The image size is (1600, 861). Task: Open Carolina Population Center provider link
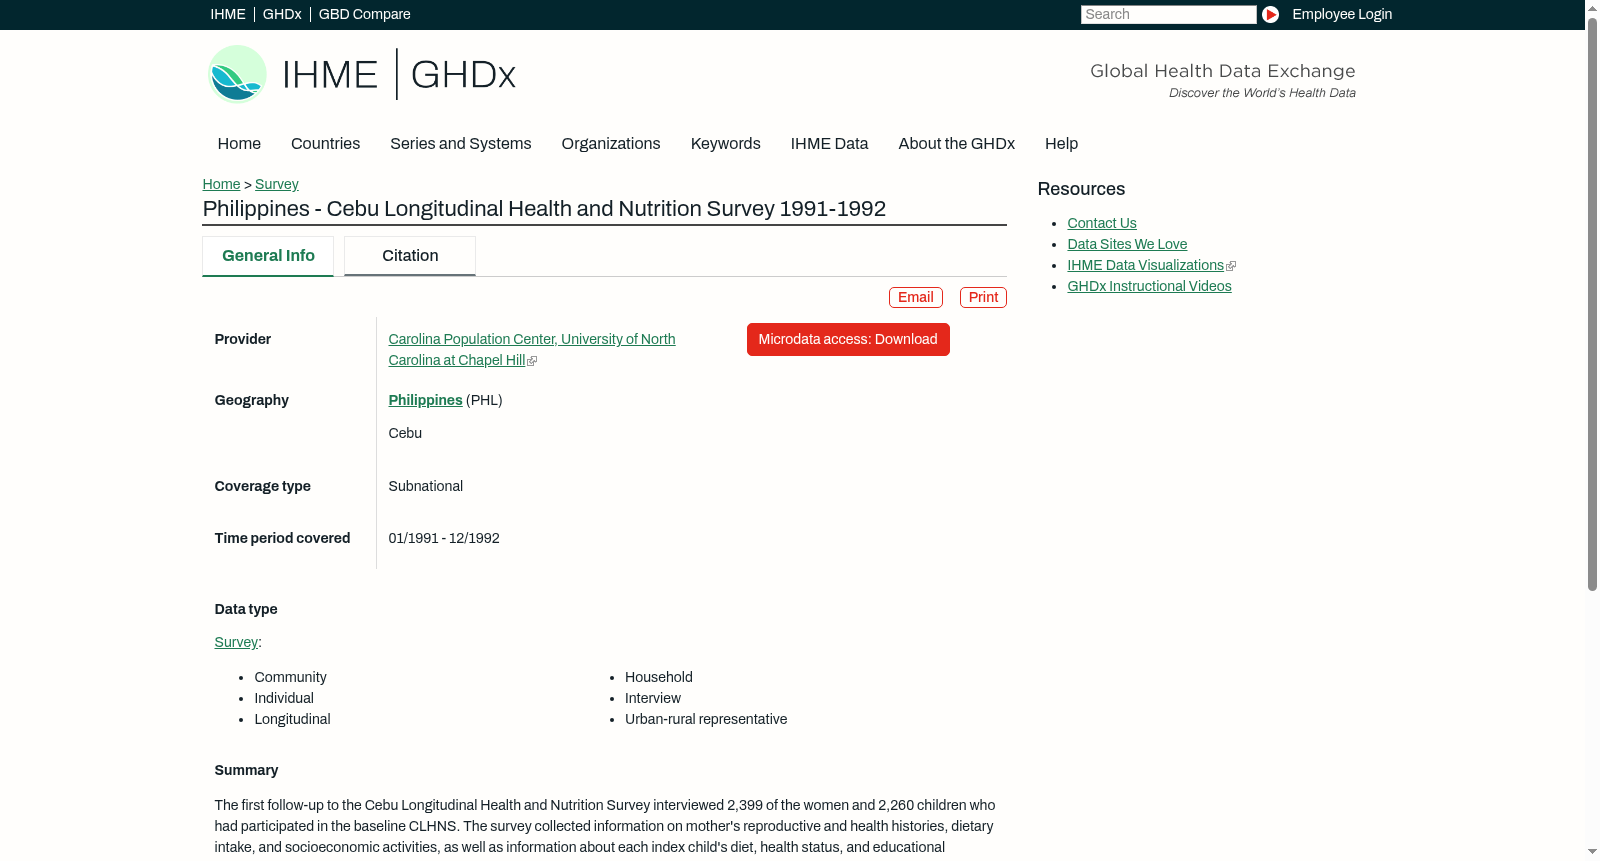[x=532, y=350]
